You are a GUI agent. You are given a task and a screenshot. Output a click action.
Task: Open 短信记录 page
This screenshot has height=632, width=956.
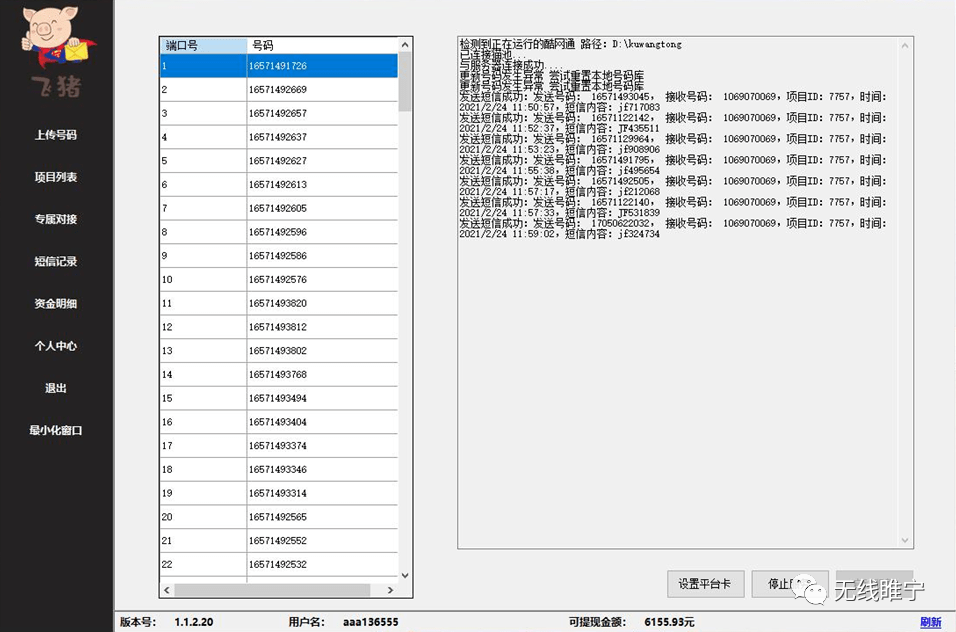[56, 261]
